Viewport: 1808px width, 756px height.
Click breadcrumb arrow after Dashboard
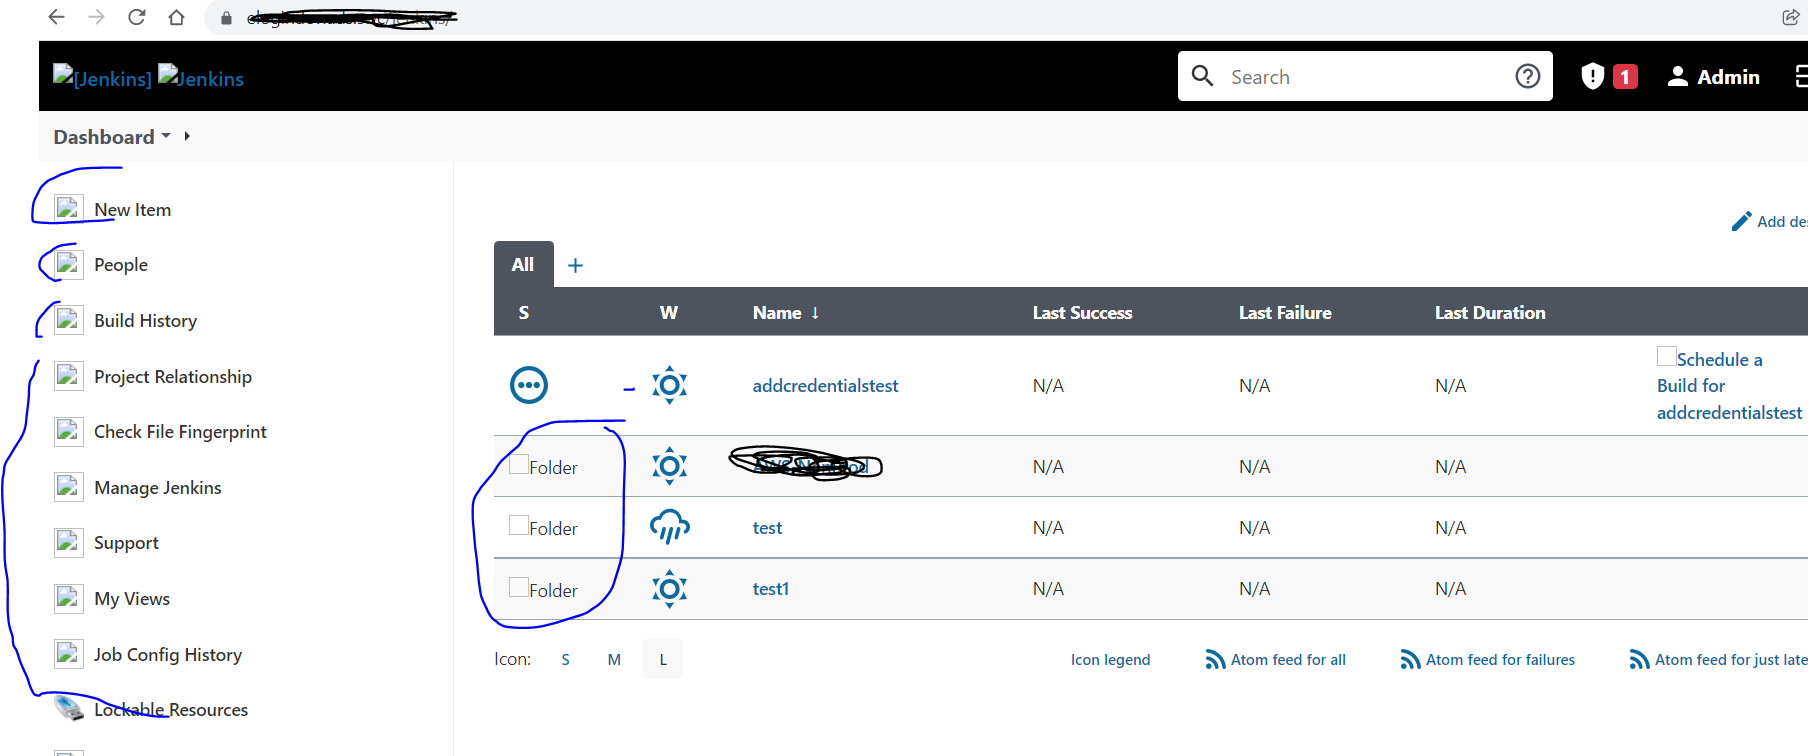[x=187, y=136]
